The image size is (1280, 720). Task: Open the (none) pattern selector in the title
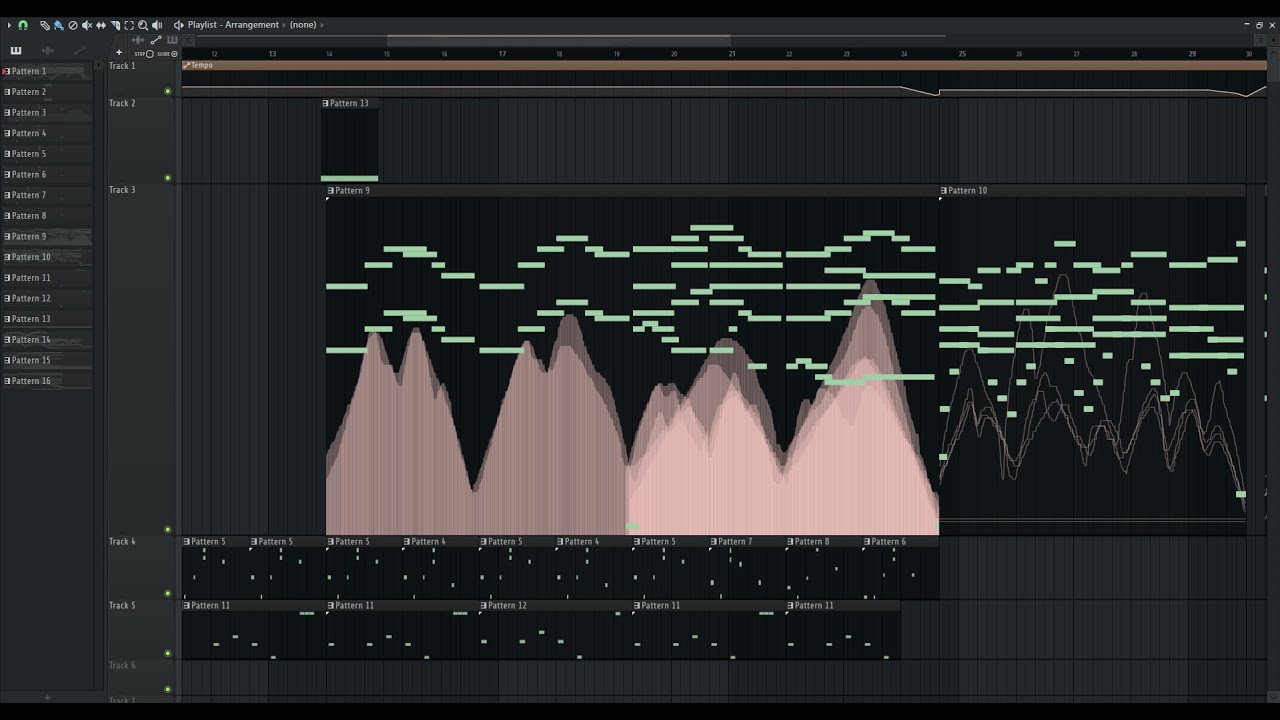[303, 25]
